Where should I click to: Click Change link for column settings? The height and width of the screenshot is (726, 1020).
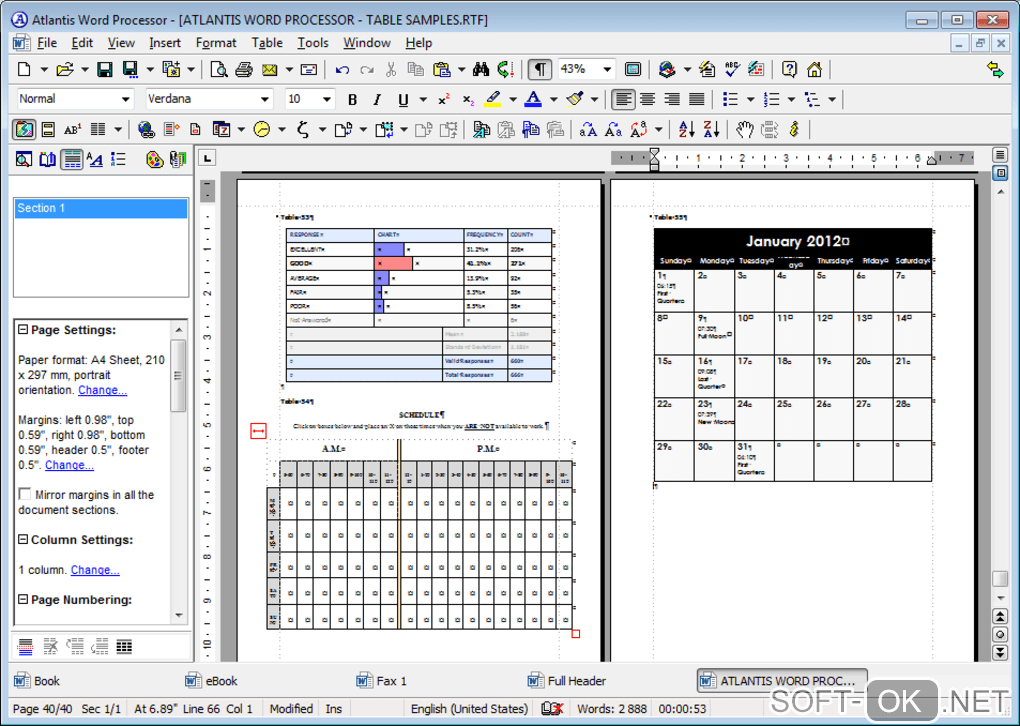tap(95, 570)
